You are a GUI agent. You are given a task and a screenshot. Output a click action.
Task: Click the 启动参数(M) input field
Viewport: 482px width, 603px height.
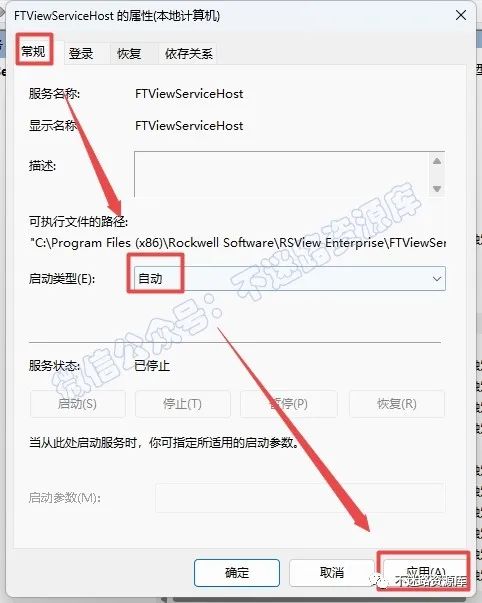[300, 498]
